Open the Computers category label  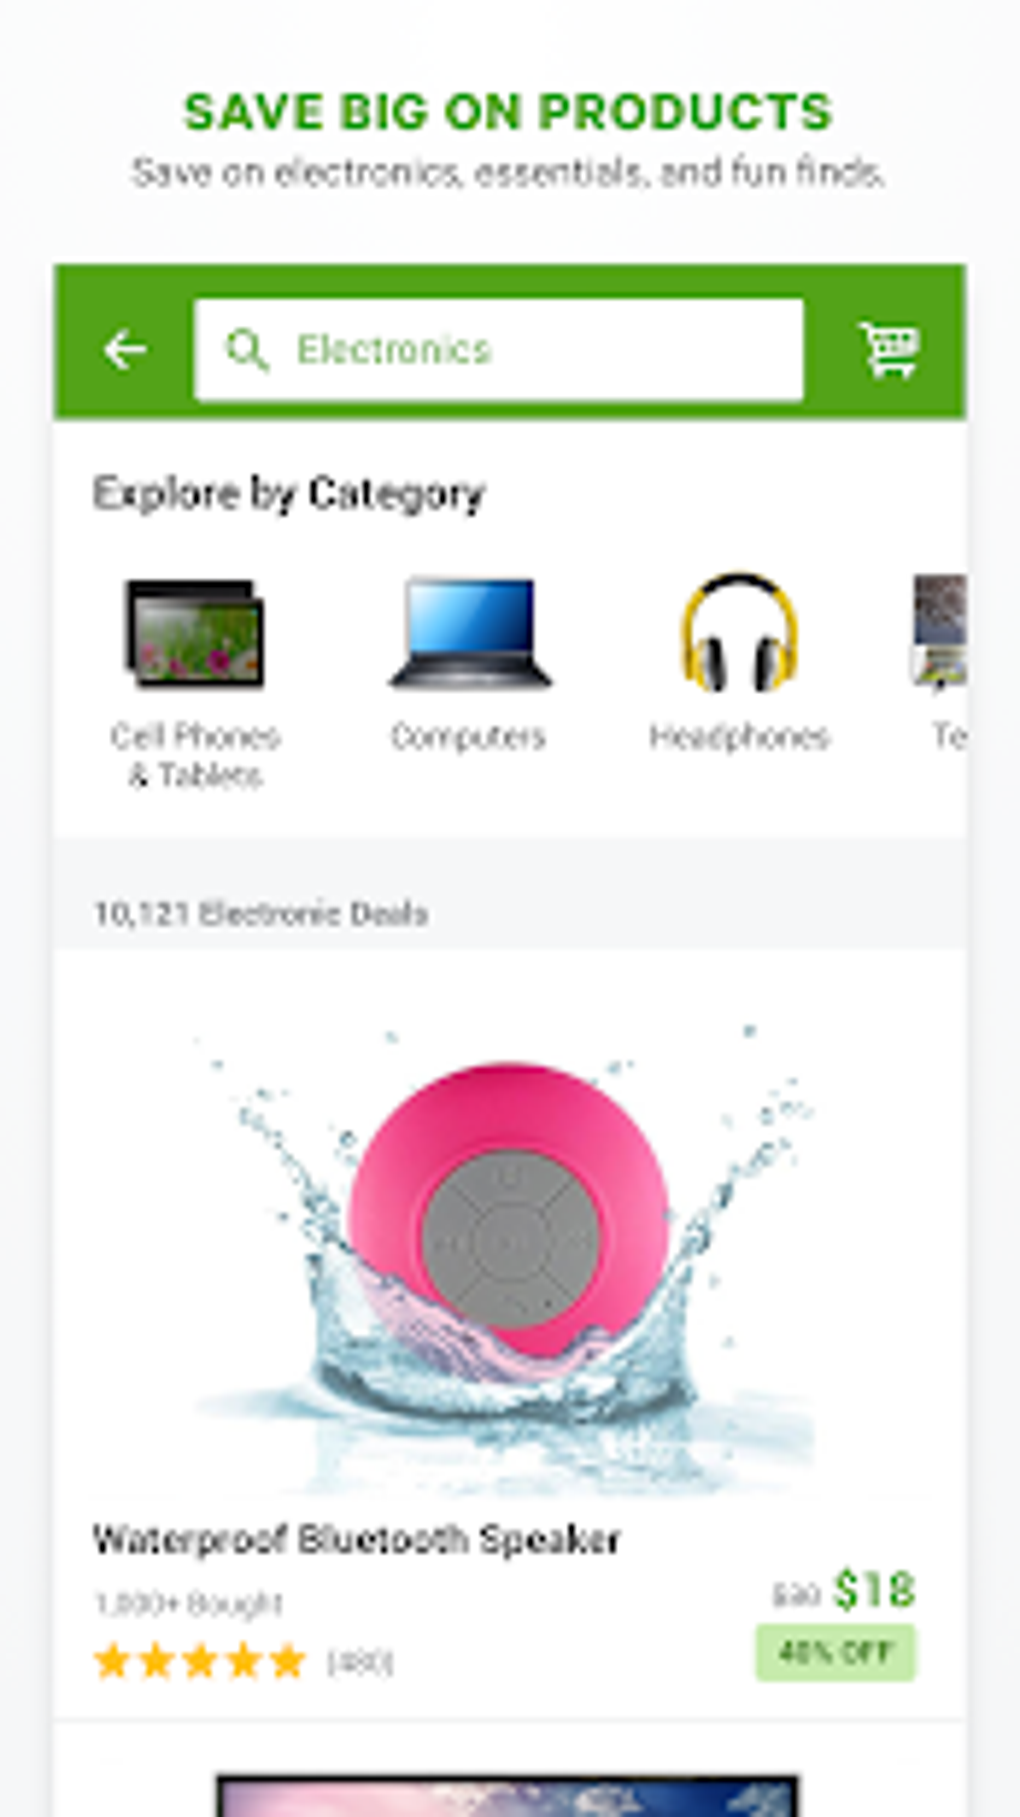coord(468,737)
